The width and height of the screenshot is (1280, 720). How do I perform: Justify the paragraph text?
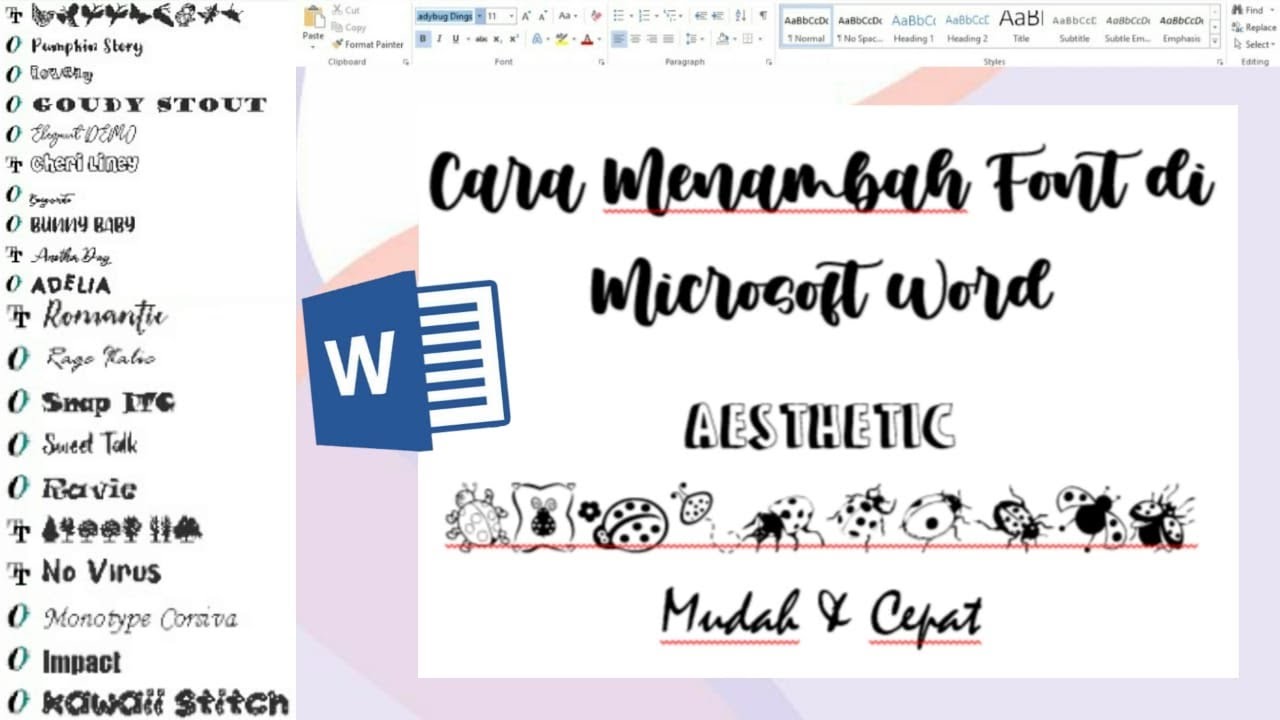coord(668,39)
